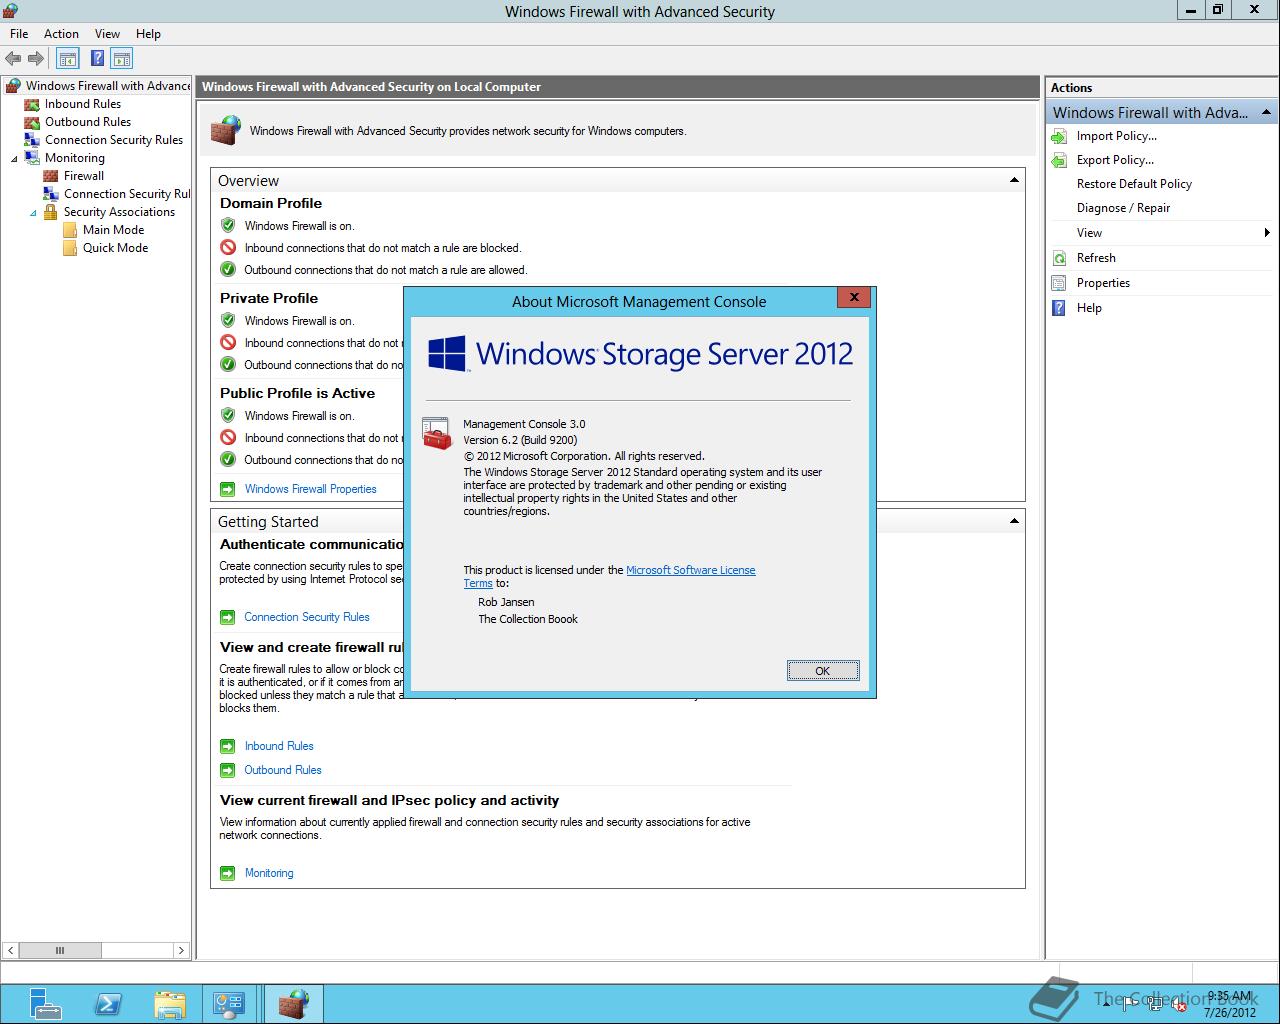The height and width of the screenshot is (1024, 1280).
Task: Click the Forward arrow toolbar icon
Action: pos(36,59)
